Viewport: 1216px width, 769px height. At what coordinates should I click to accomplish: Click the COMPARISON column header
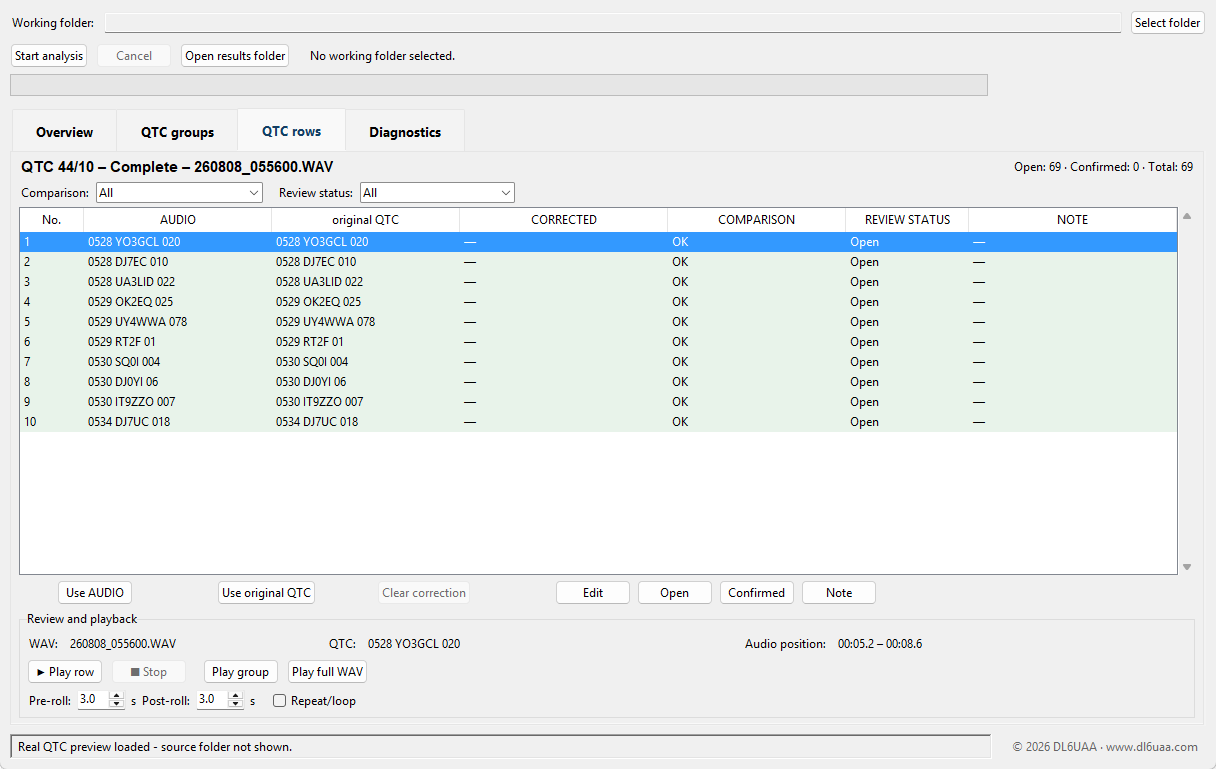click(x=757, y=220)
